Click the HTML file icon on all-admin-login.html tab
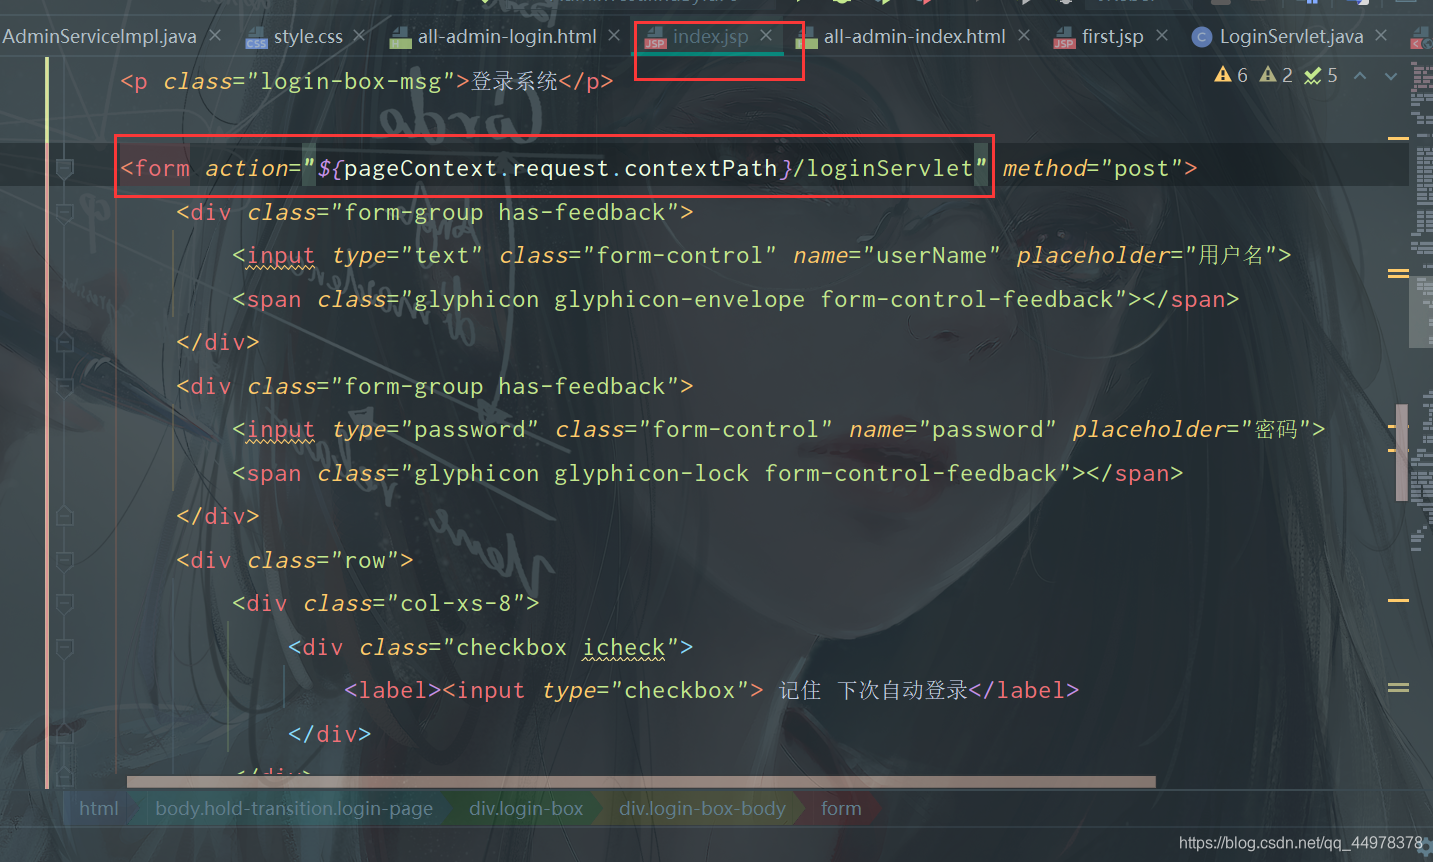Viewport: 1433px width, 862px height. [401, 38]
